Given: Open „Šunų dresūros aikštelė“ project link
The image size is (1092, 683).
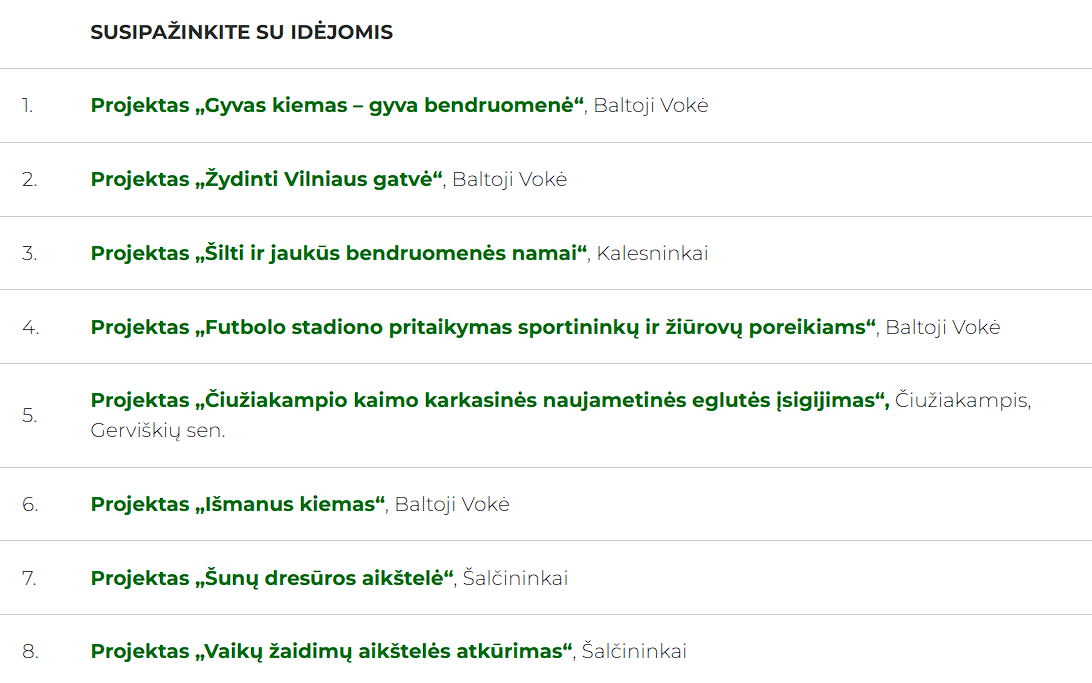Looking at the screenshot, I should pos(272,578).
